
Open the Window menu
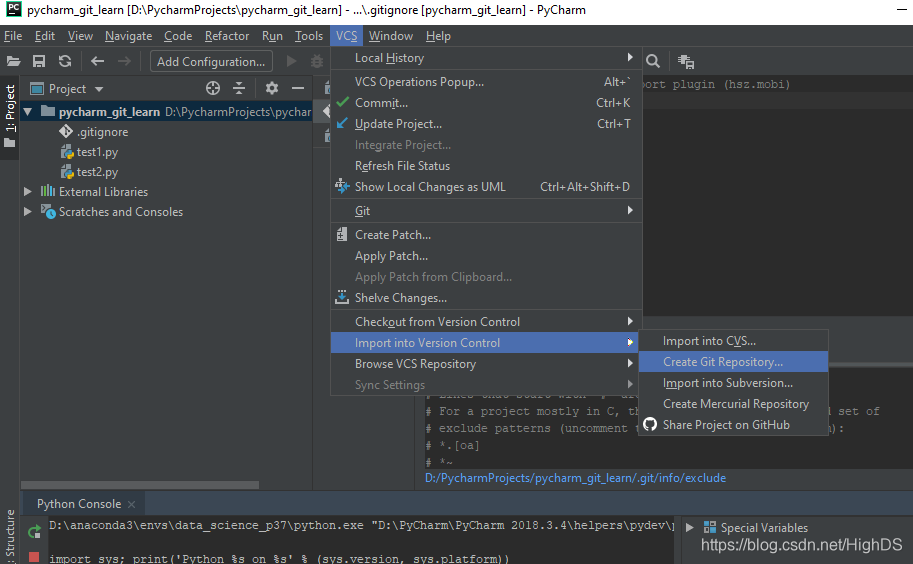[x=391, y=36]
